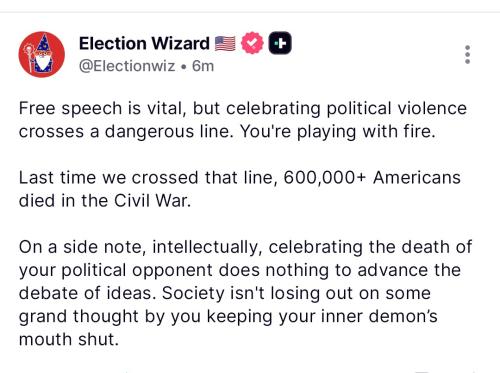
Task: Open the Election Wizard display name link
Action: (x=144, y=43)
